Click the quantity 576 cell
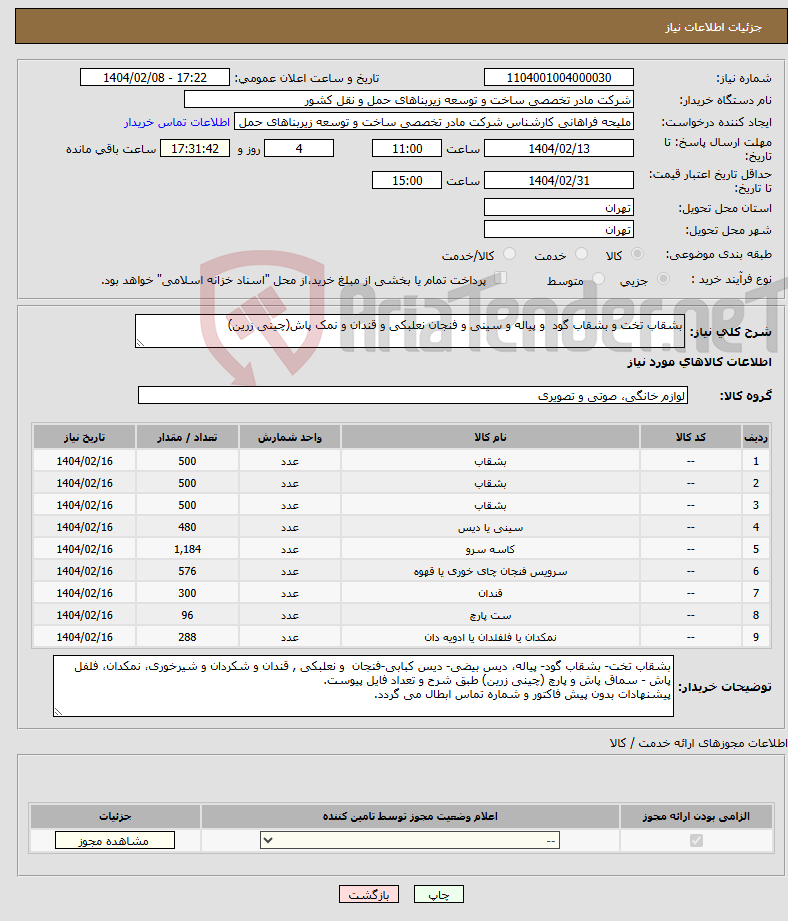This screenshot has height=921, width=788. pyautogui.click(x=187, y=572)
